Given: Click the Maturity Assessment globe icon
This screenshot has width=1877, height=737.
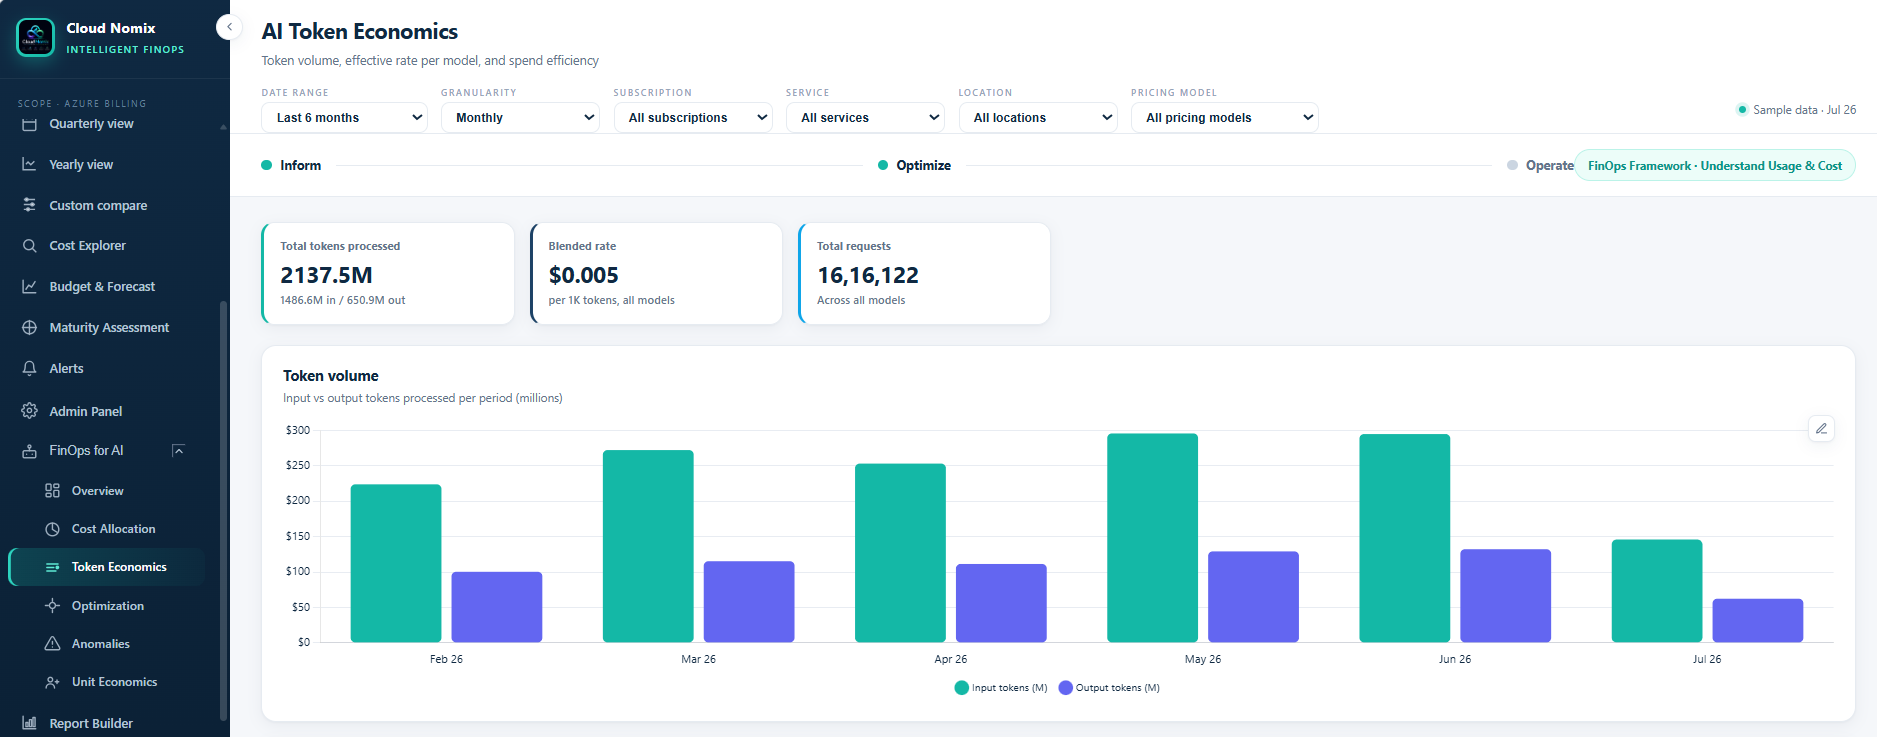Looking at the screenshot, I should click(x=29, y=327).
